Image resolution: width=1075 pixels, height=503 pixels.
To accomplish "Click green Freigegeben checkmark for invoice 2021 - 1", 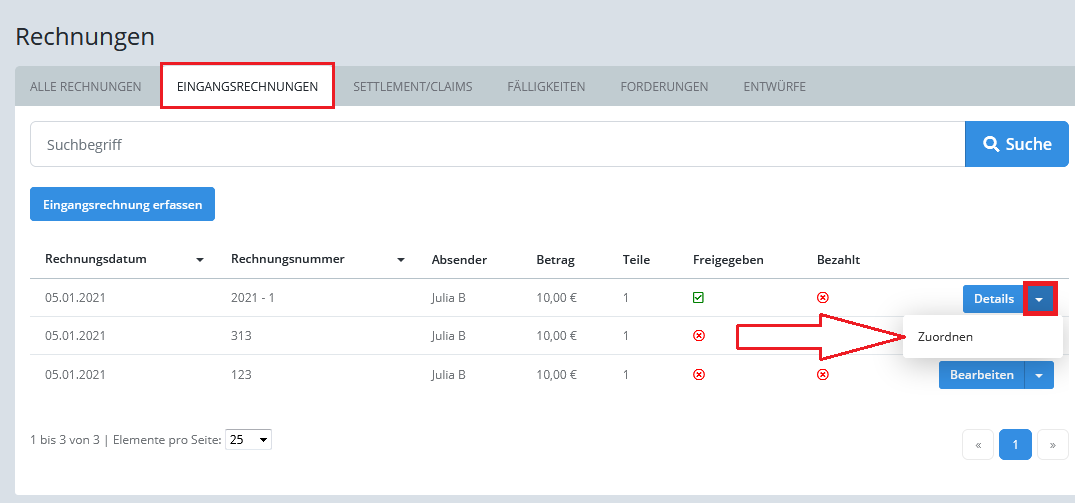I will coord(699,297).
